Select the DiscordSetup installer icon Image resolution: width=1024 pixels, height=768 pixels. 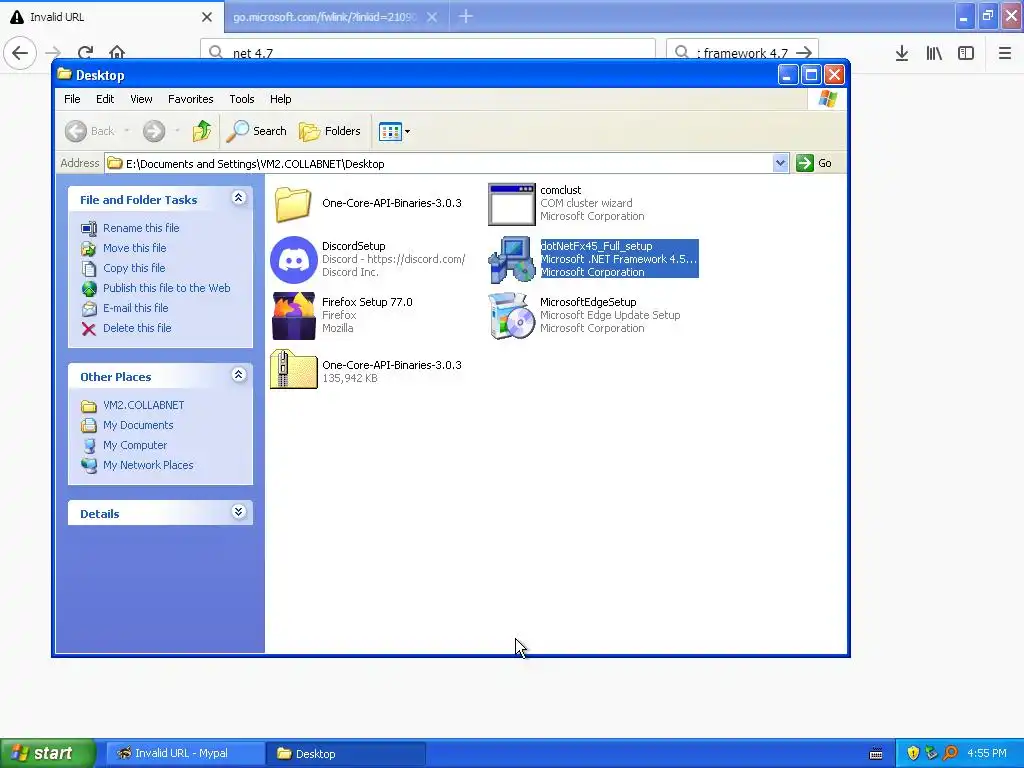point(293,259)
